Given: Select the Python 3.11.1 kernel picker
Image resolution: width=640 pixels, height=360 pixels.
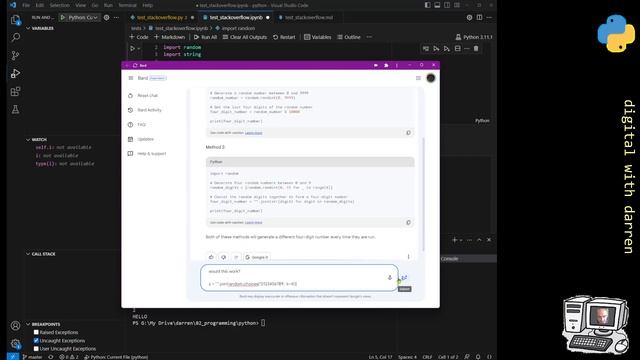Looking at the screenshot, I should point(474,37).
